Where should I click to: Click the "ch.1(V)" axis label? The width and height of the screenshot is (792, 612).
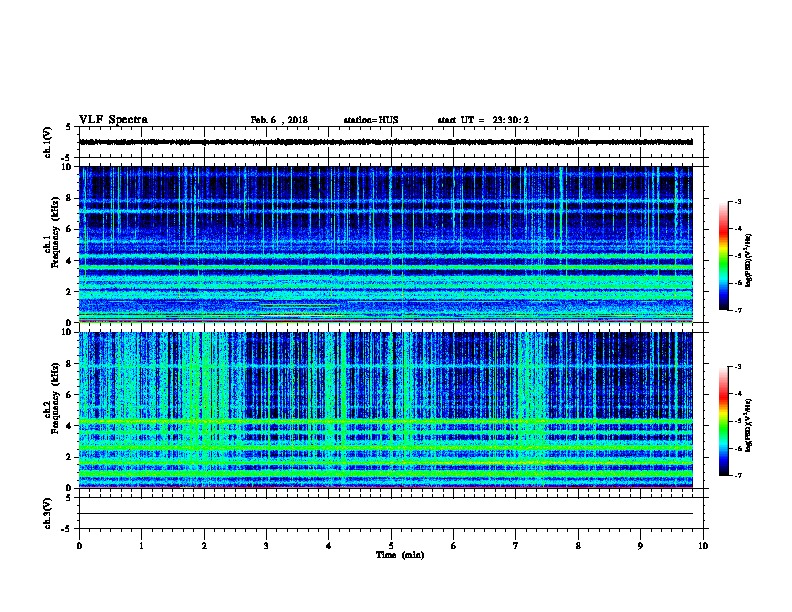[x=47, y=142]
